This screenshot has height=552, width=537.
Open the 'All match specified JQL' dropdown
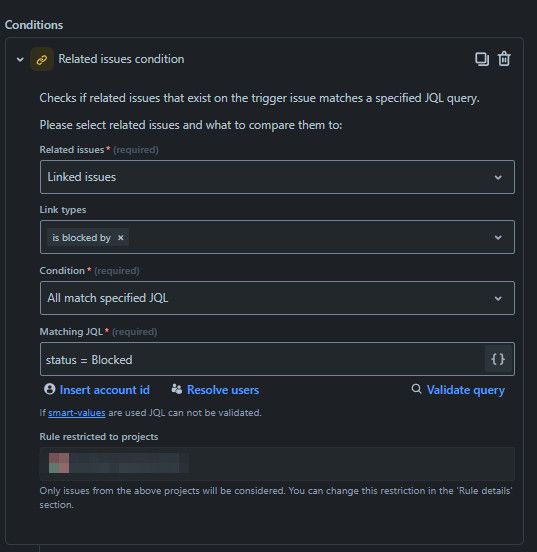(x=277, y=298)
